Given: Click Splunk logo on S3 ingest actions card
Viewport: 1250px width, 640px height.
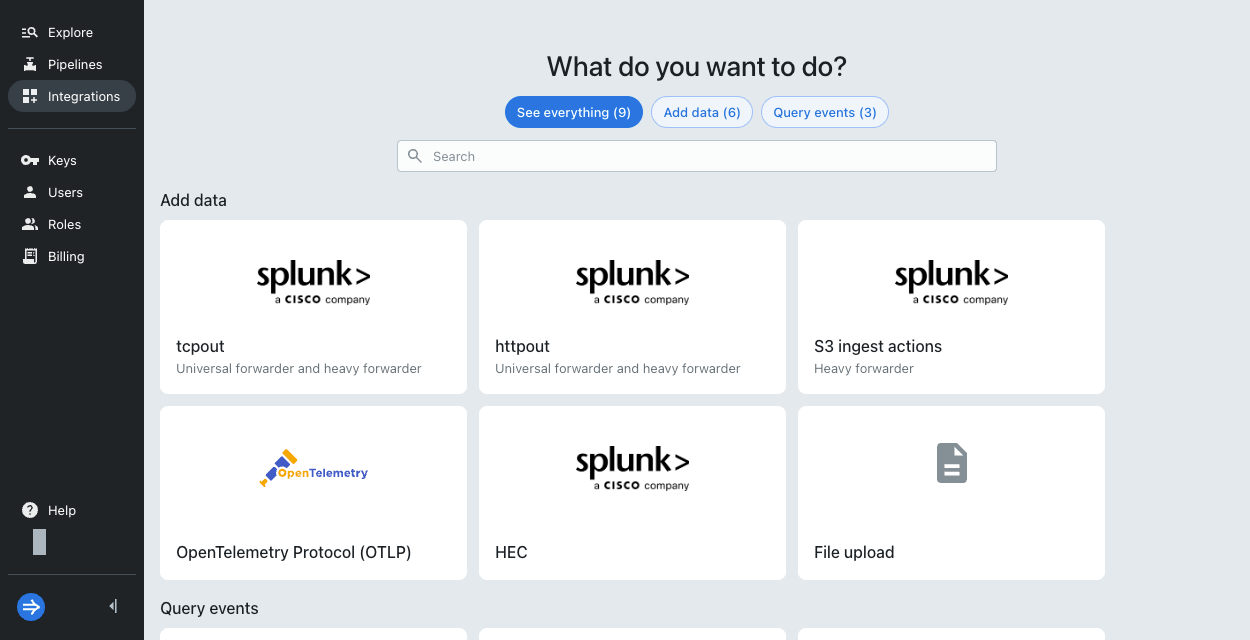Looking at the screenshot, I should tap(951, 282).
